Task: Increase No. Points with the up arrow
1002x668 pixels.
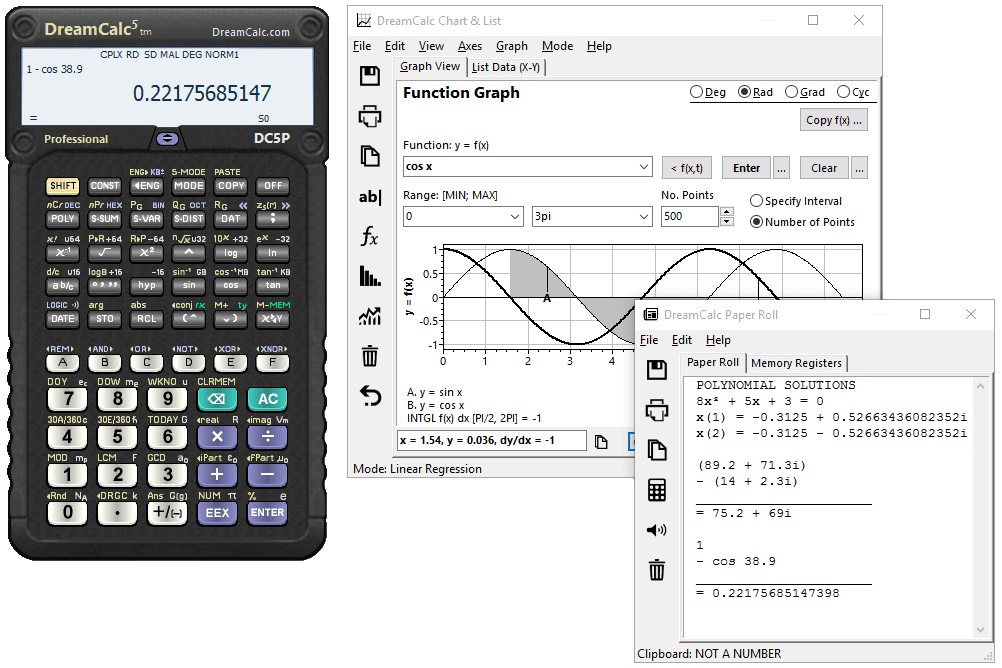Action: [727, 212]
